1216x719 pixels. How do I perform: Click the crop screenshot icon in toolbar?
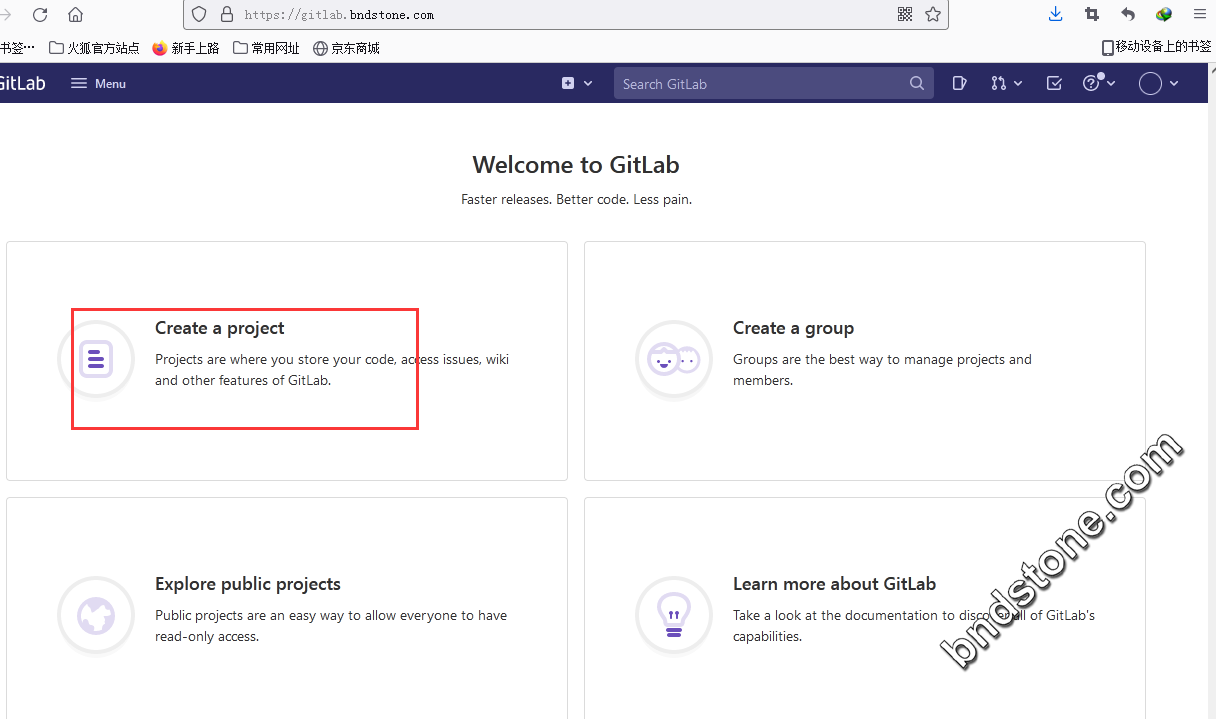[1092, 14]
